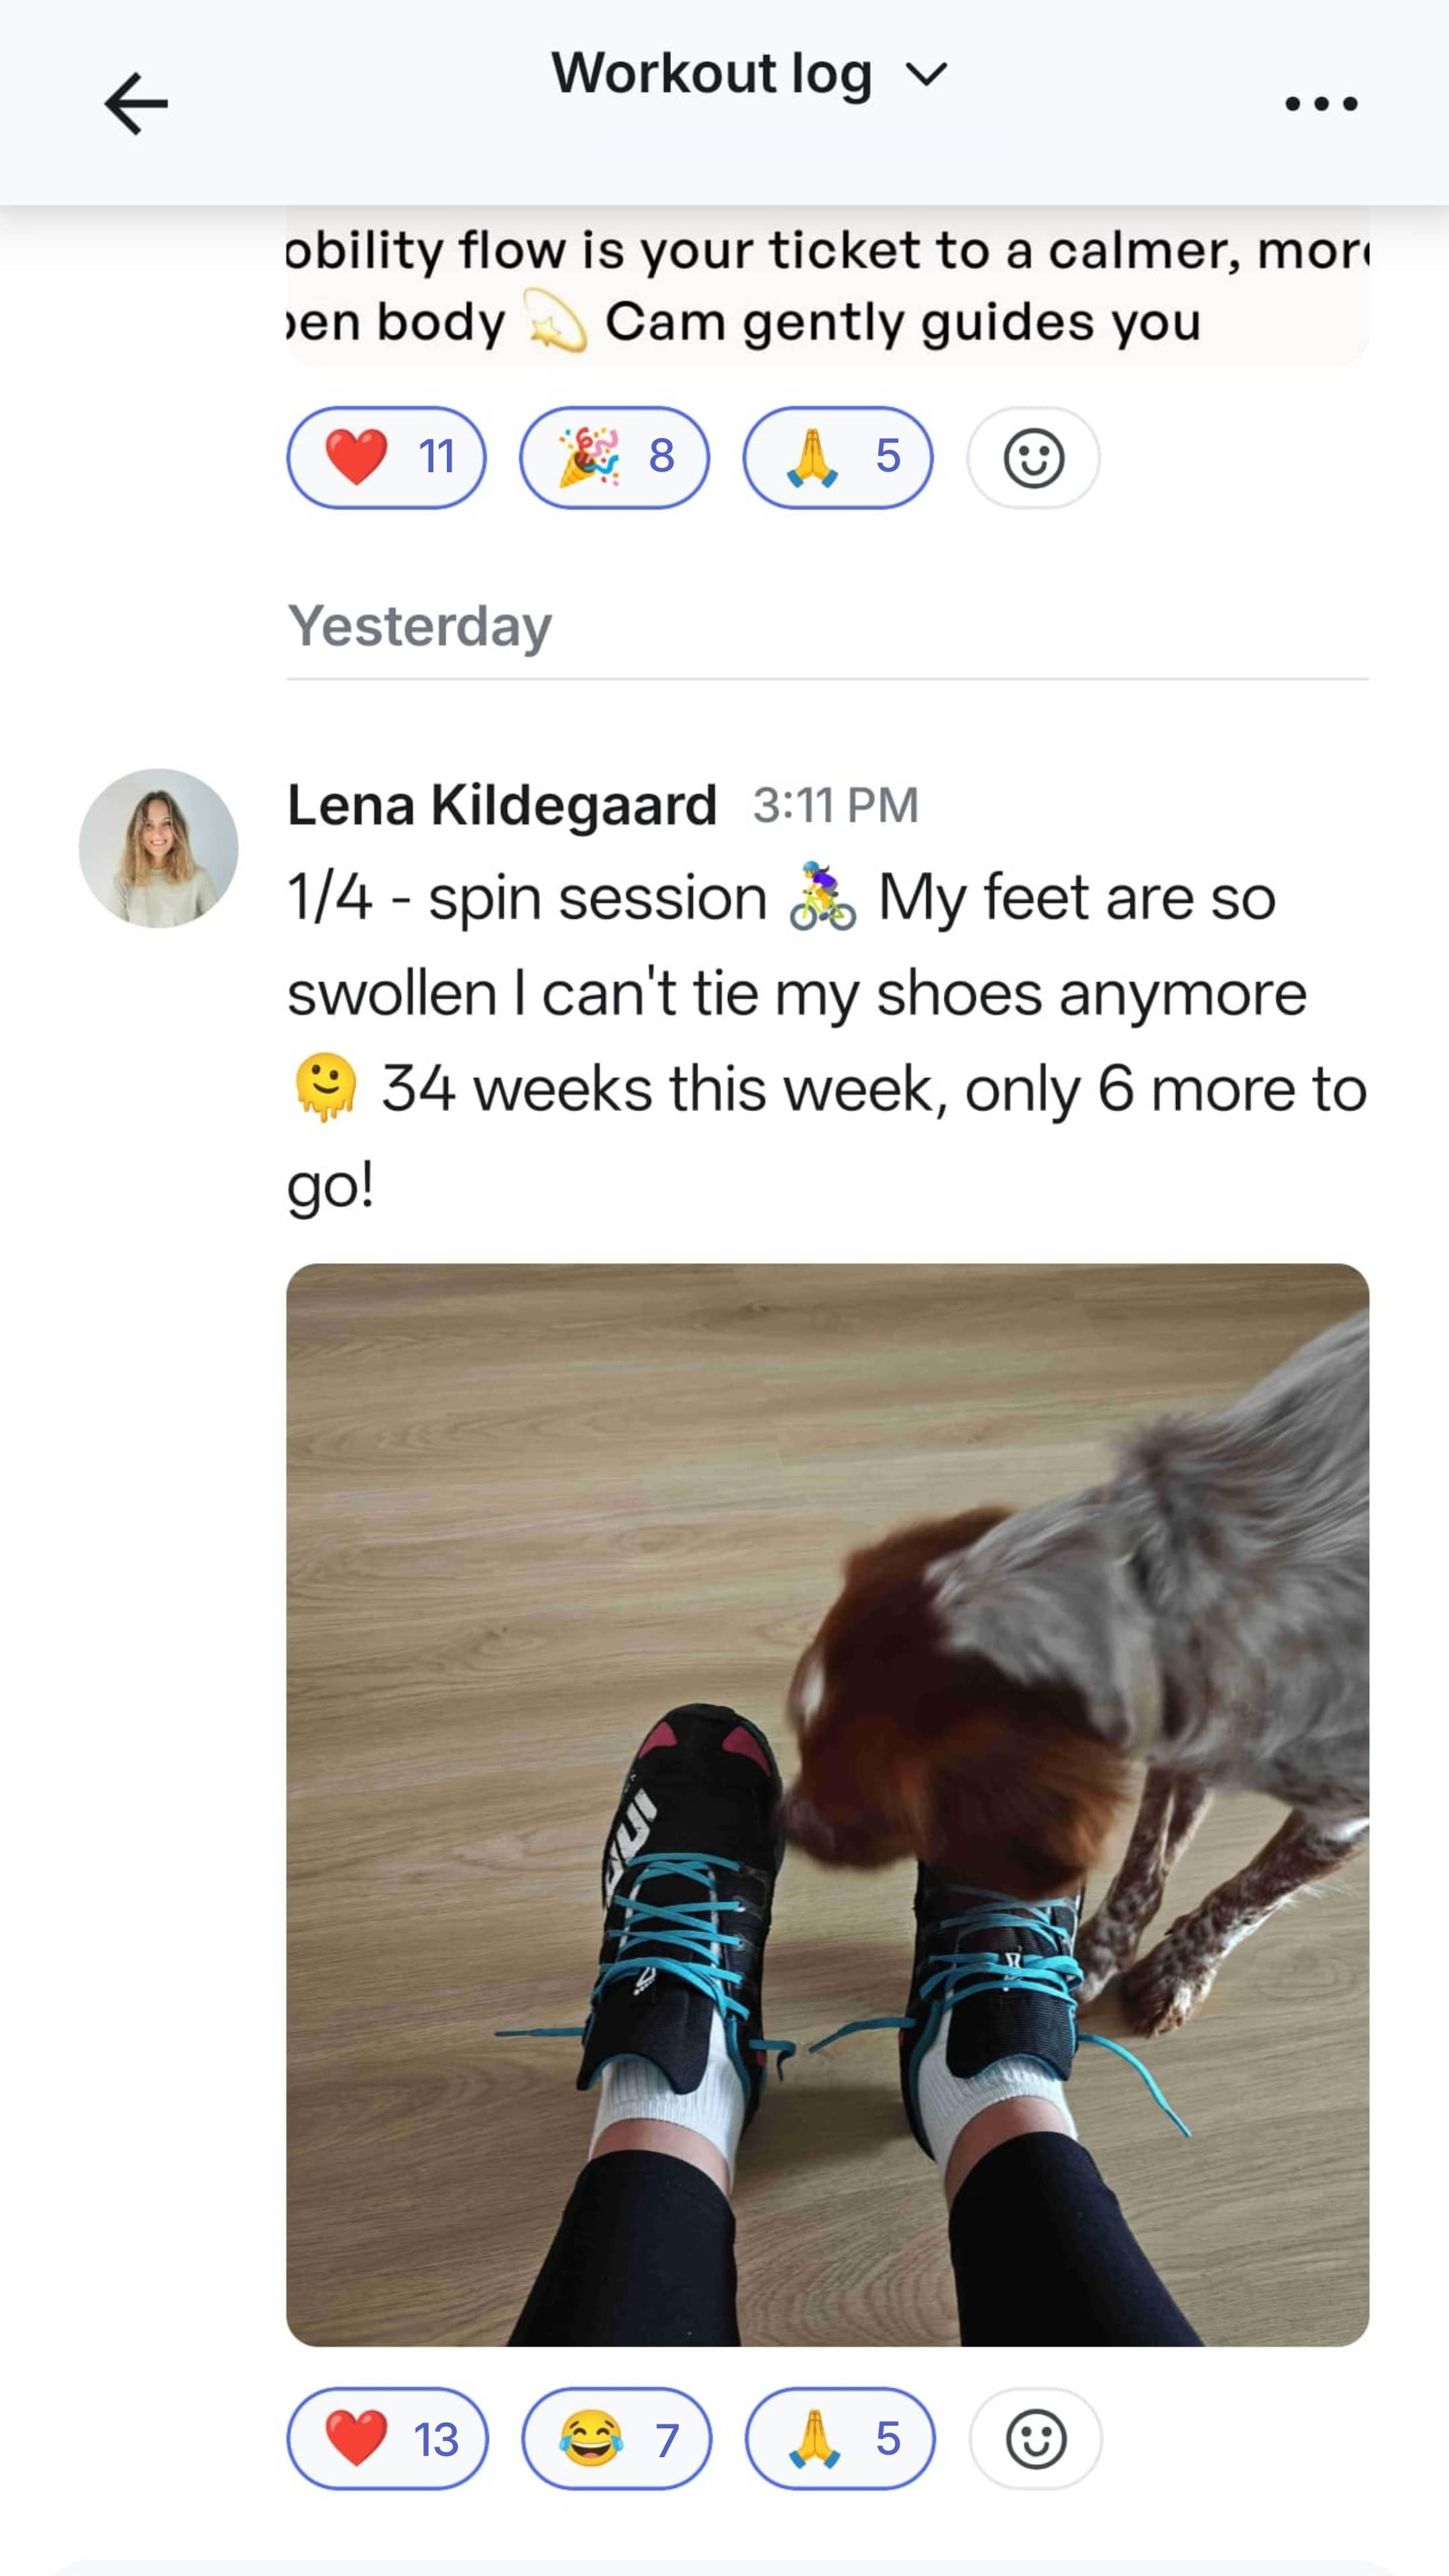This screenshot has width=1449, height=2576.
Task: Add a reaction to the mobility flow message
Action: [x=1032, y=458]
